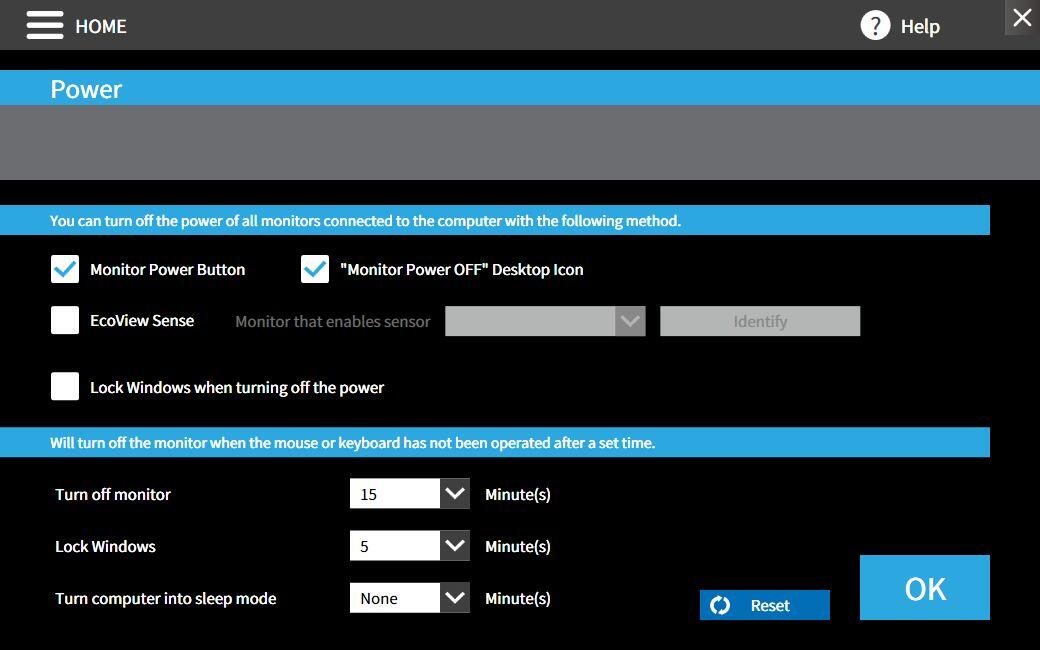Open the Lock Windows minutes dropdown arrow

coord(455,546)
